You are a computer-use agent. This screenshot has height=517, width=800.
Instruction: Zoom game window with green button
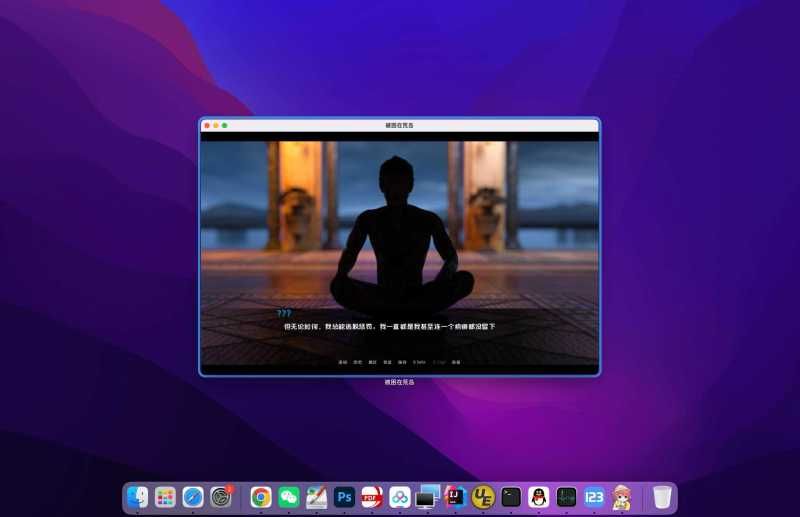click(x=224, y=126)
